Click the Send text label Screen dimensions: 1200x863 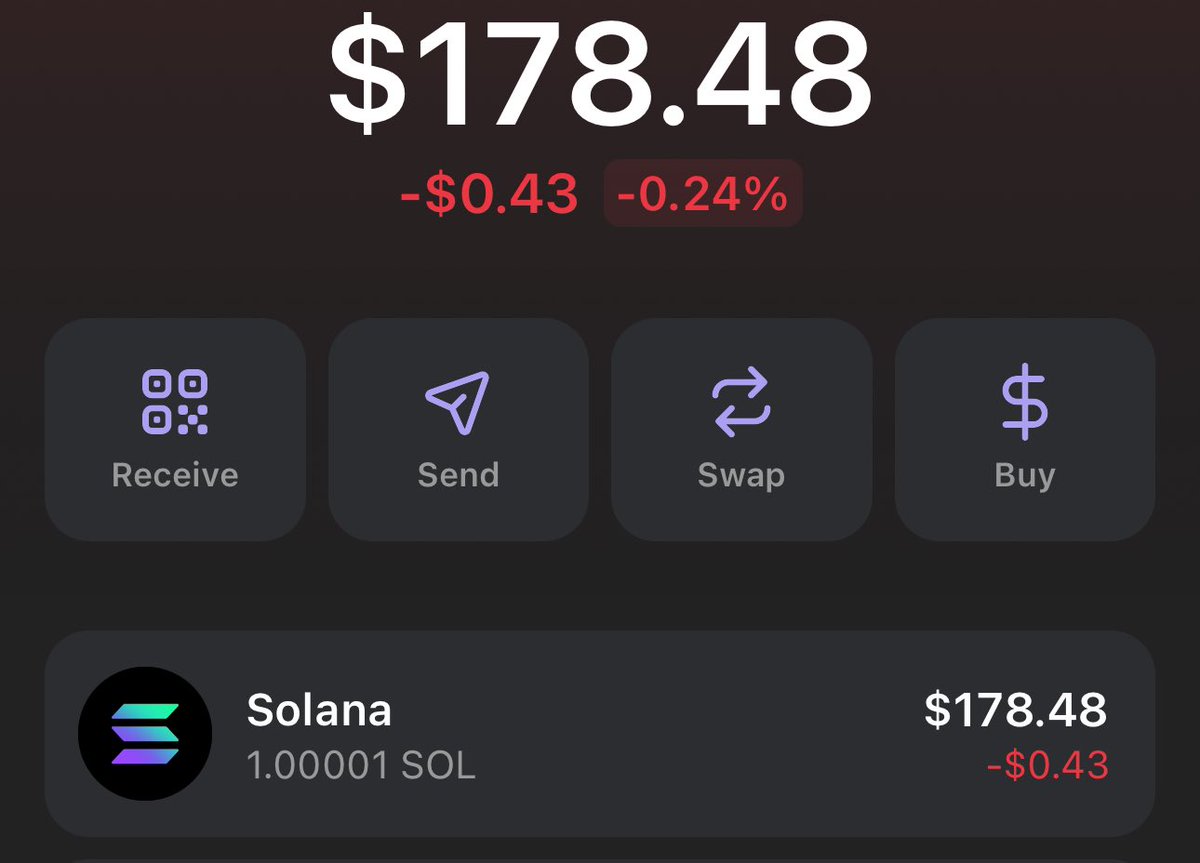coord(458,474)
